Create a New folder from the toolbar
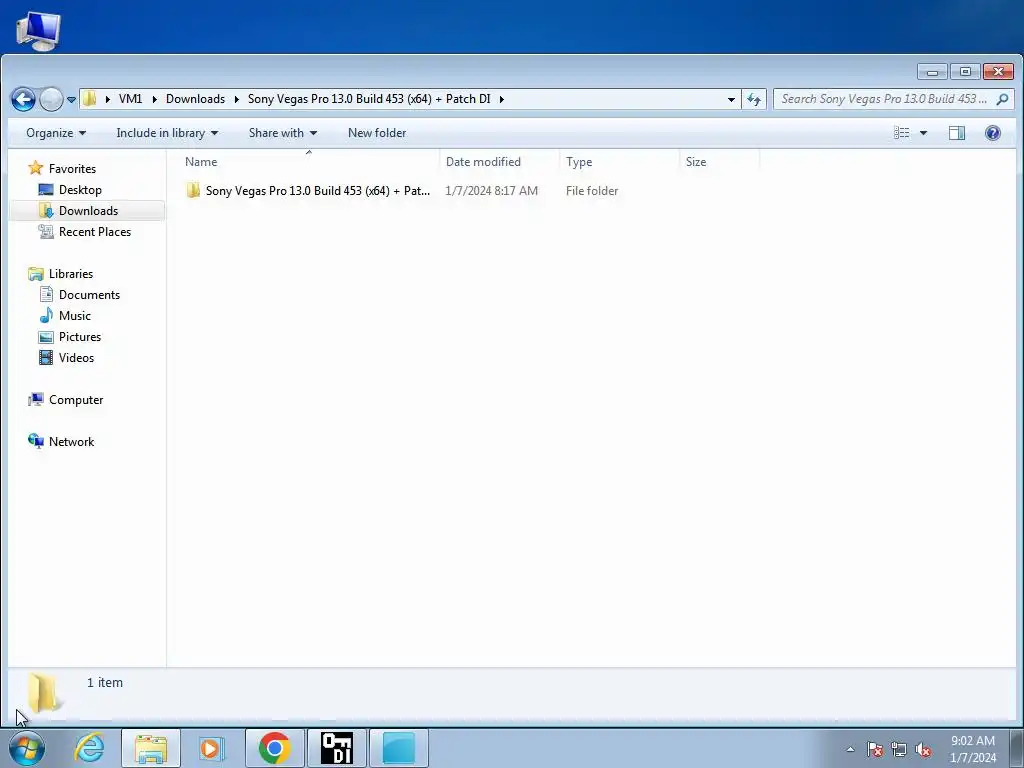The width and height of the screenshot is (1024, 768). (x=377, y=133)
